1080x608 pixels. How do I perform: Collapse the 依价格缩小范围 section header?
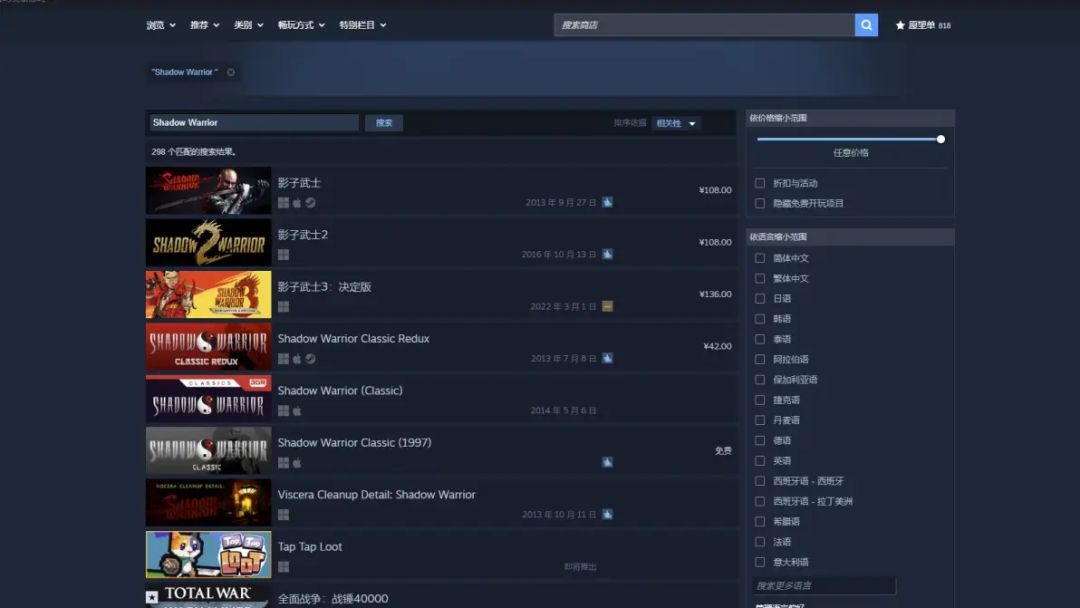851,118
